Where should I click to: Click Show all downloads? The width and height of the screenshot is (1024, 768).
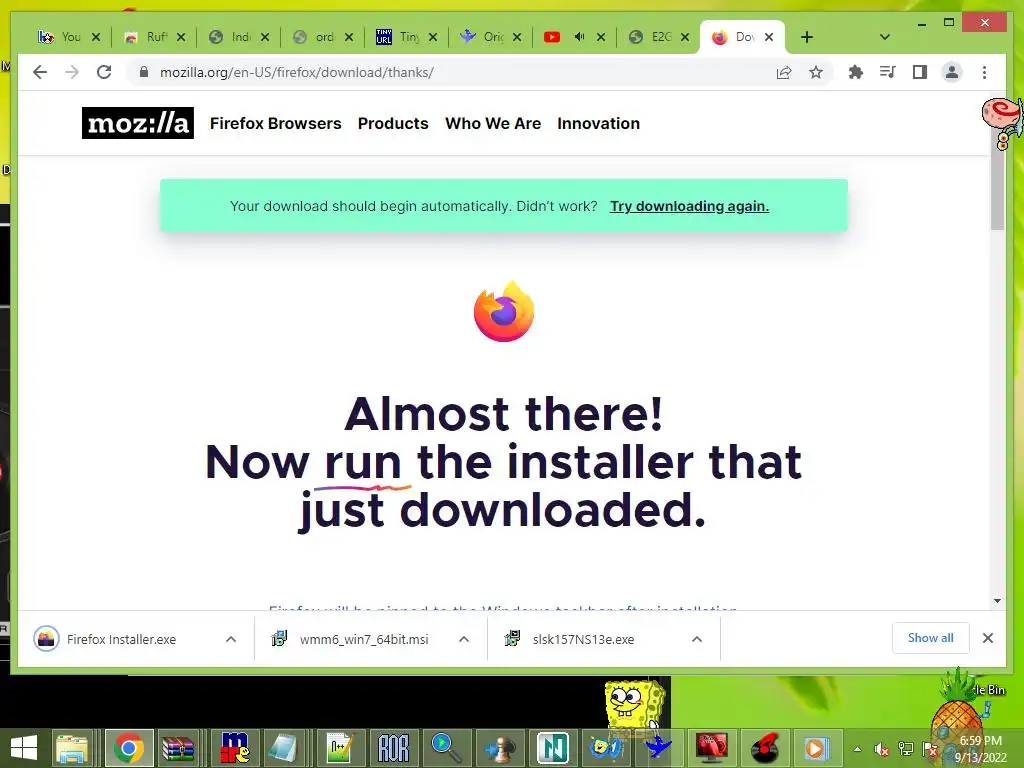point(930,638)
